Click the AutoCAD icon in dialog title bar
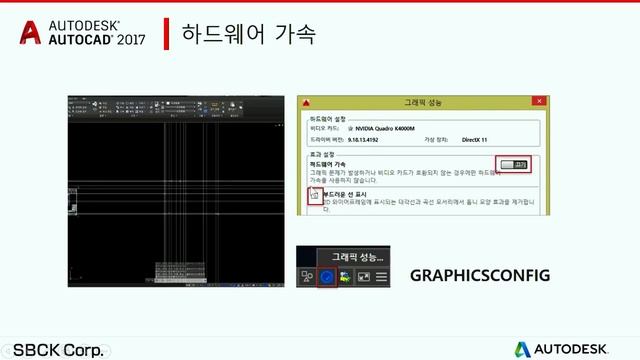The image size is (640, 360). [x=306, y=102]
